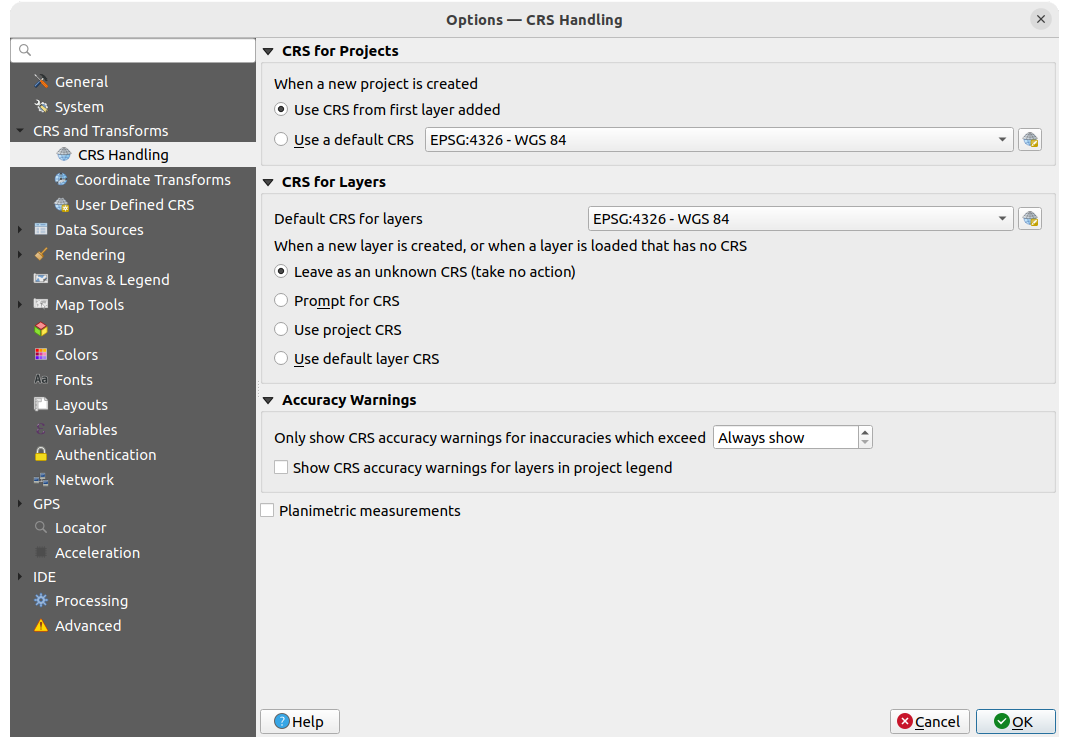This screenshot has width=1069, height=747.
Task: Click the Processing gear icon
Action: (41, 601)
